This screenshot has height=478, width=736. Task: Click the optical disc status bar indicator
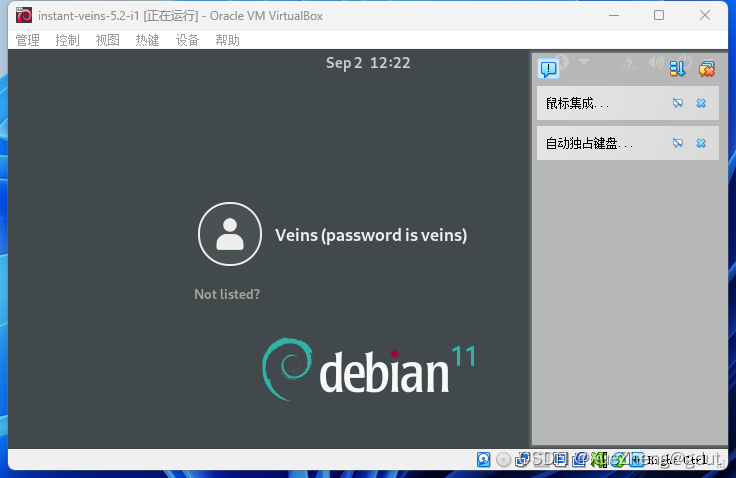[x=503, y=459]
